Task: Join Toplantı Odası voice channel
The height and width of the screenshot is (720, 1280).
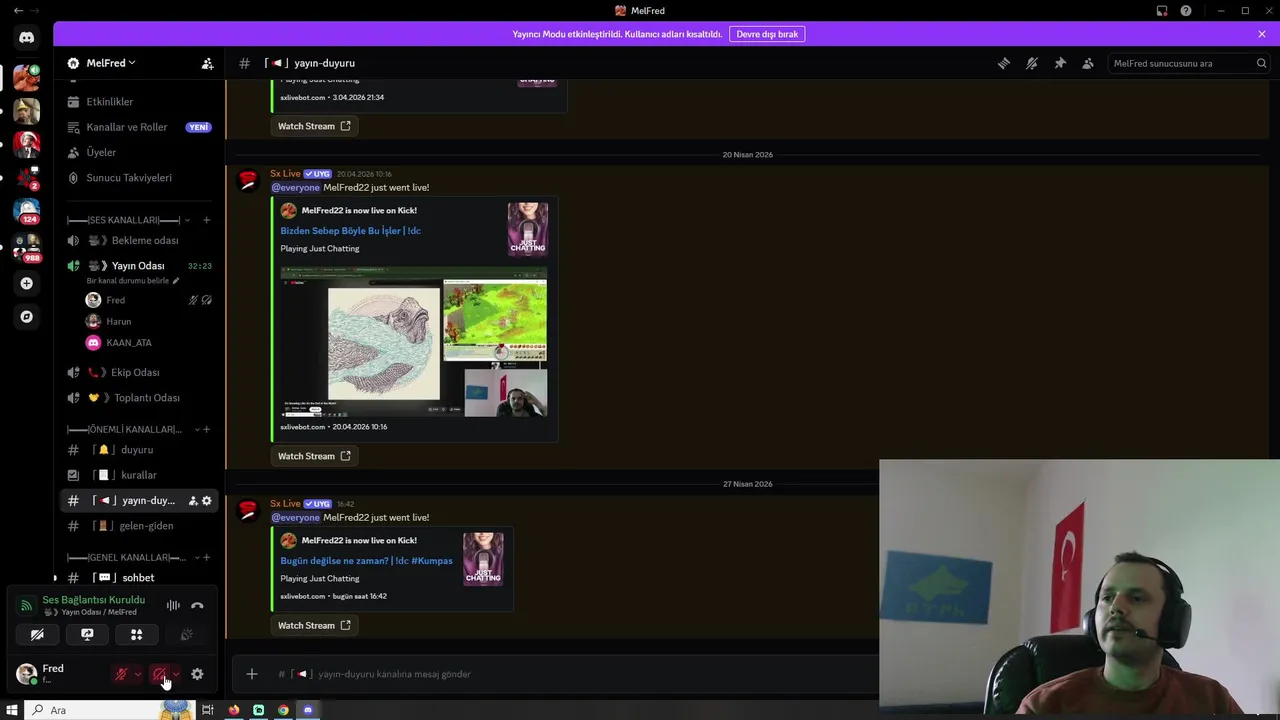Action: pos(139,398)
